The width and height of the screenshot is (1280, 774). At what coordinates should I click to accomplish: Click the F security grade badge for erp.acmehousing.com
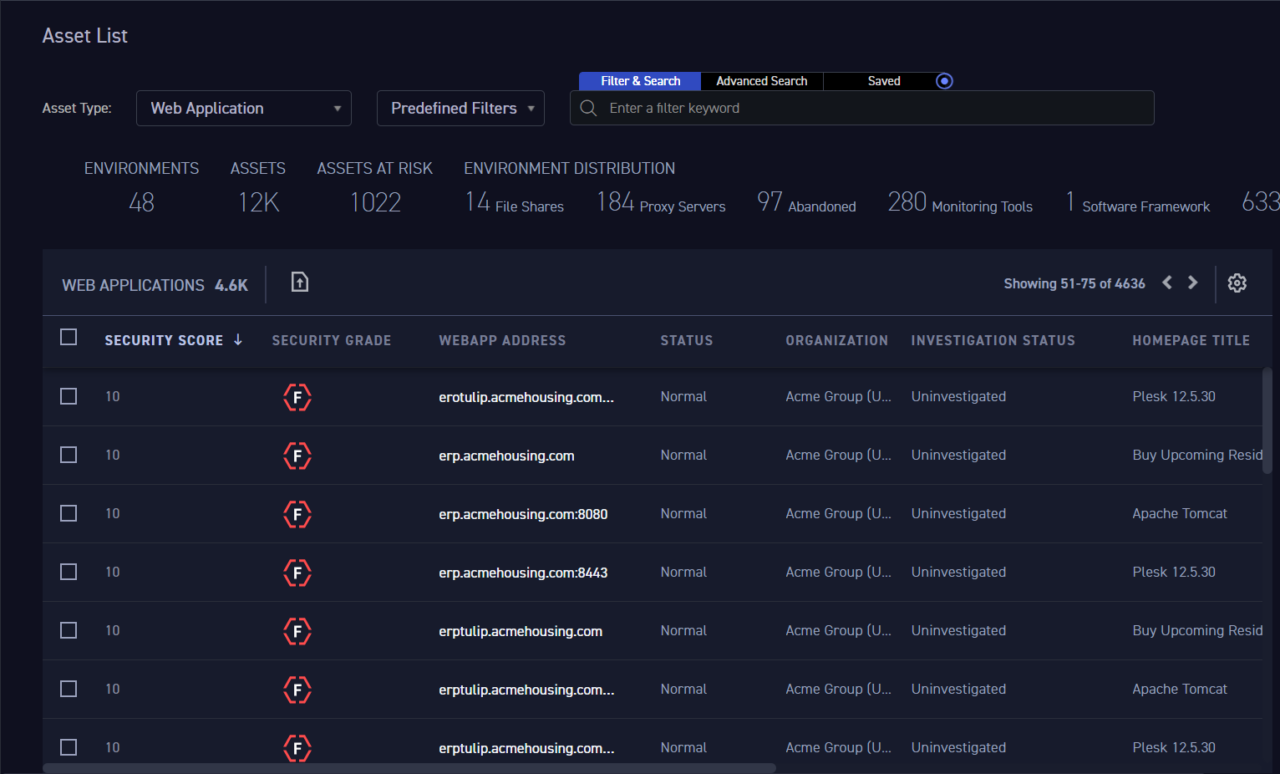click(297, 455)
